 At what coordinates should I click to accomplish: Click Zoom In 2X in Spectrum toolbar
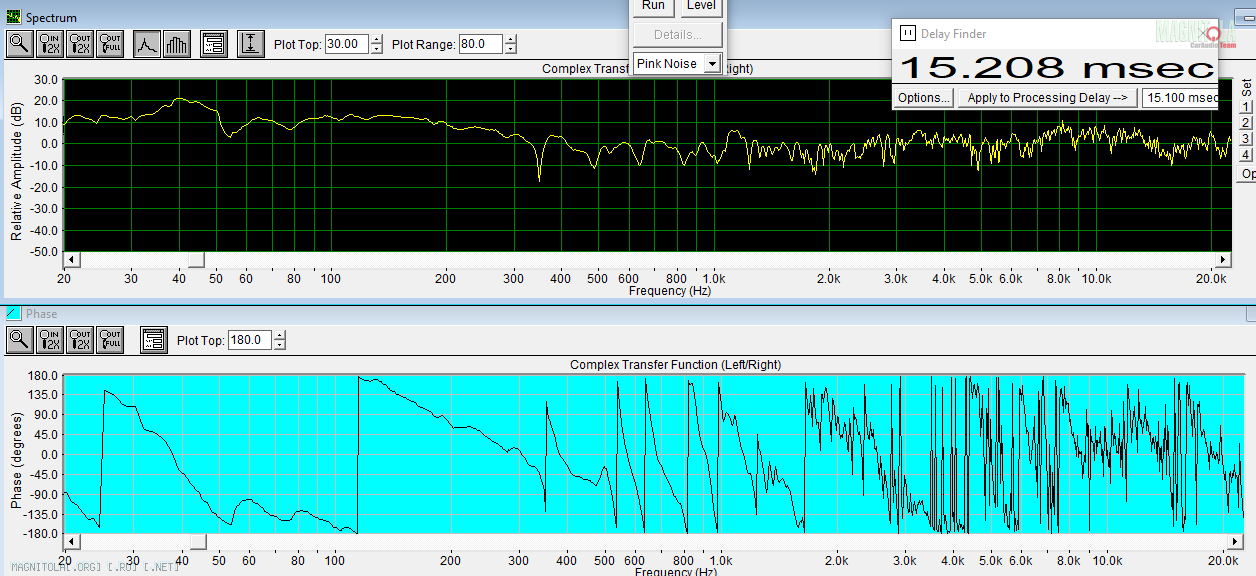coord(50,44)
